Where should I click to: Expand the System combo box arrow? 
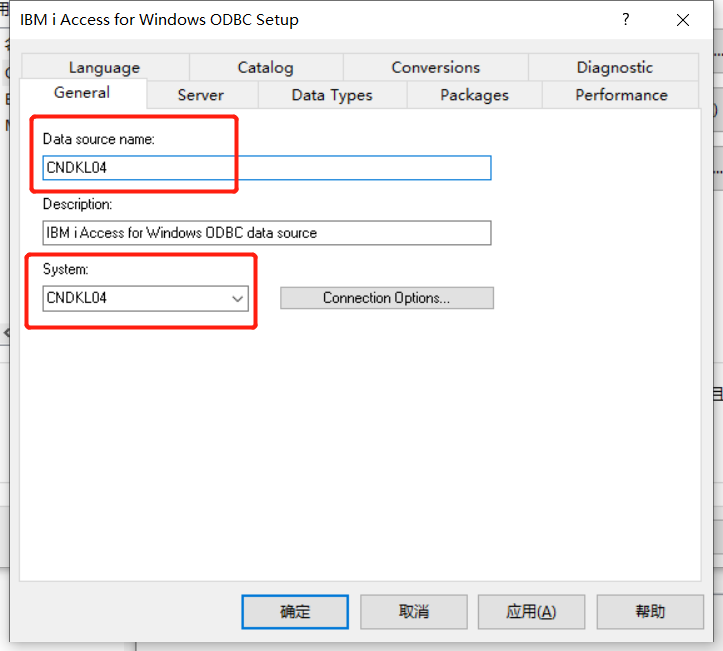click(237, 298)
